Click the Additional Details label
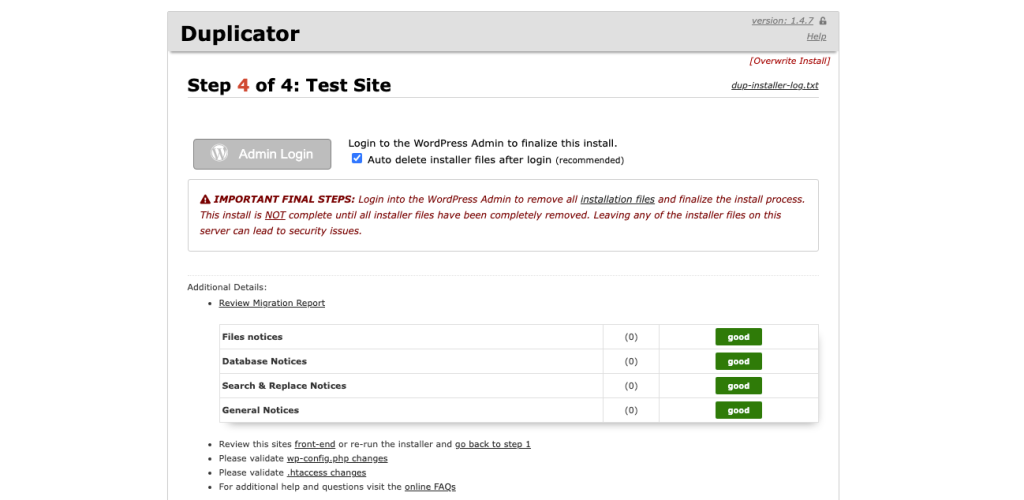1024x500 pixels. [x=227, y=287]
